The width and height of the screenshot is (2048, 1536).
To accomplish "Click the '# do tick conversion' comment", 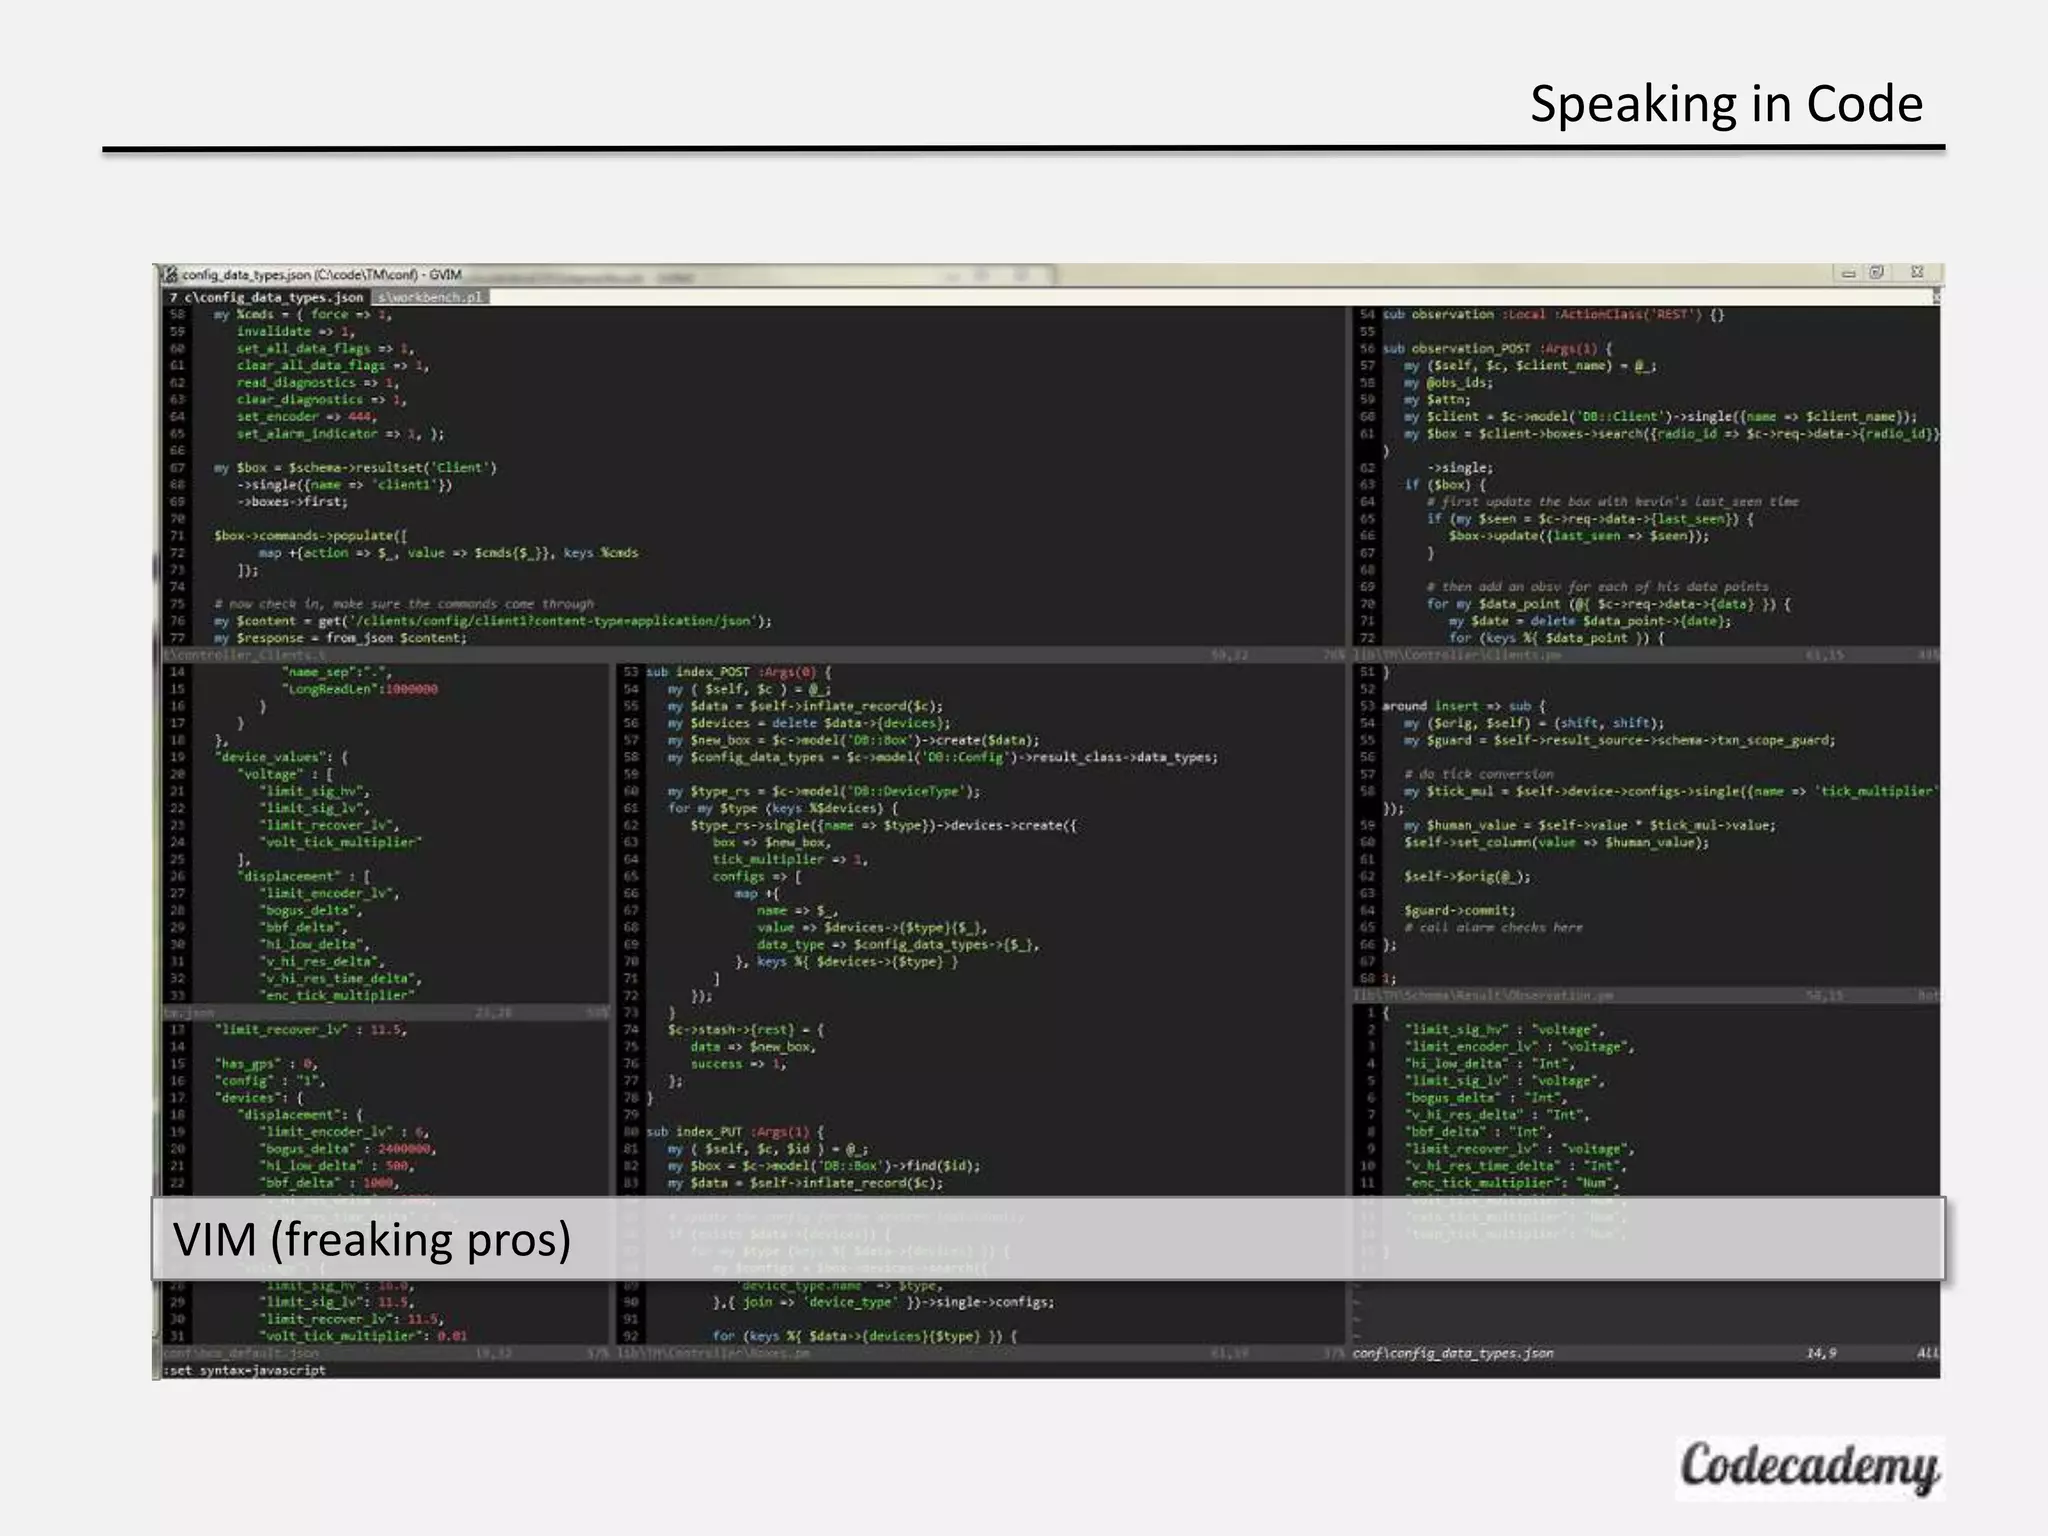I will point(1479,774).
